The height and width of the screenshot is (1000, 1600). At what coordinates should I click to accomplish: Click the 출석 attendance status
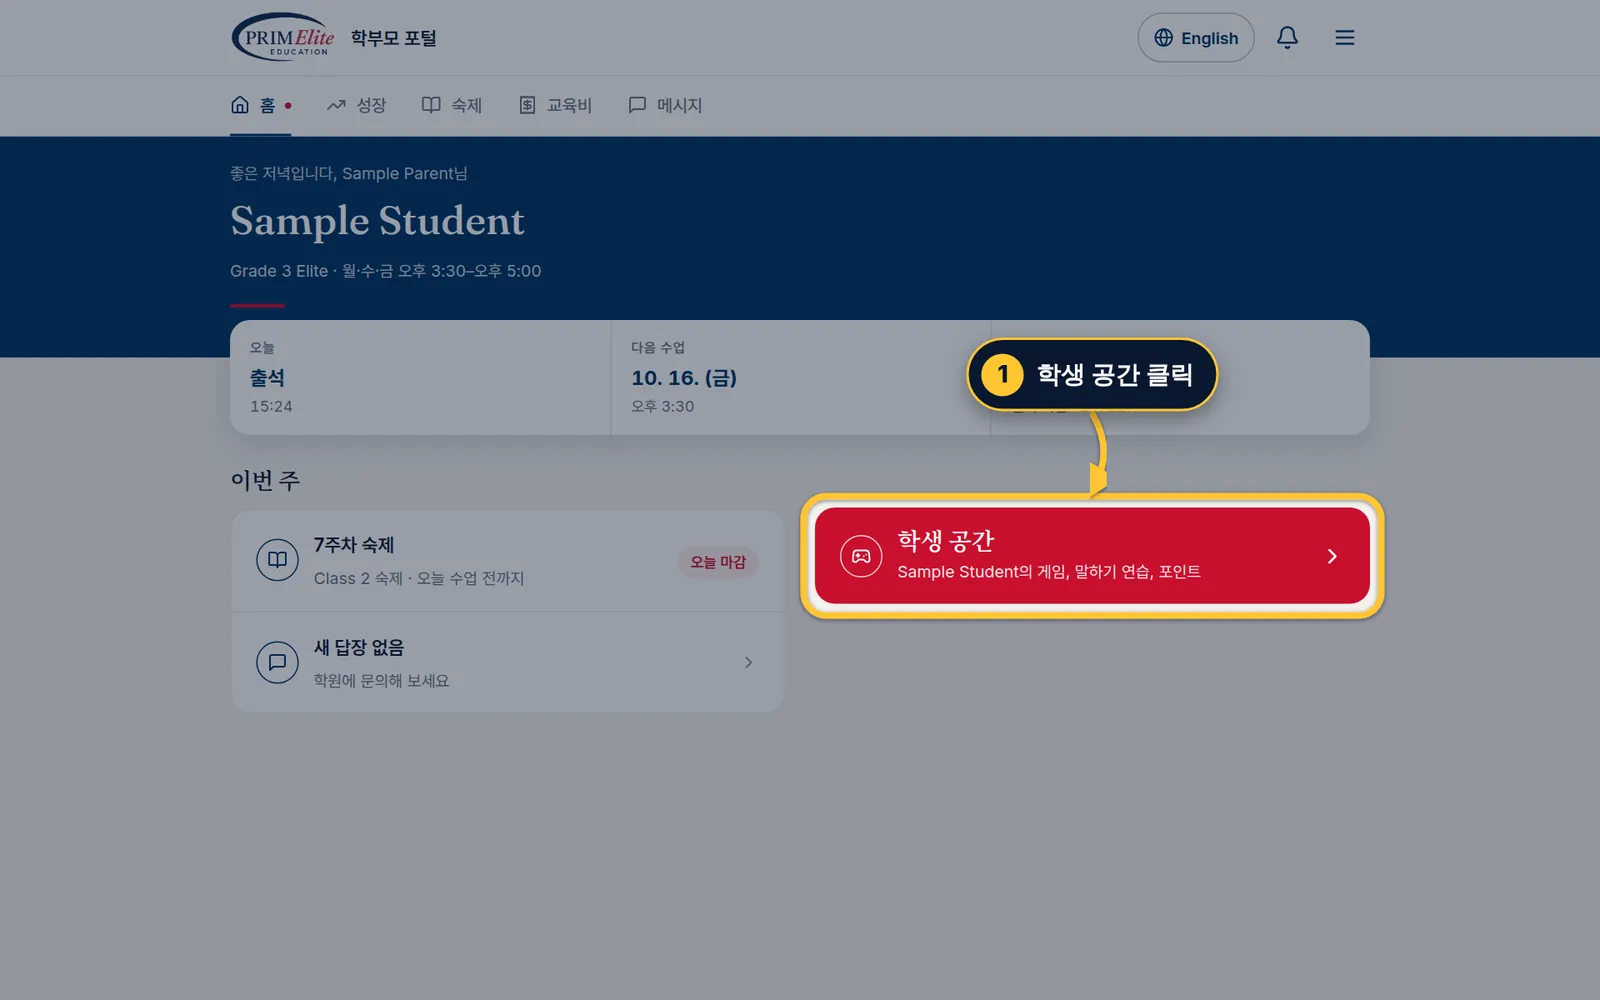267,378
